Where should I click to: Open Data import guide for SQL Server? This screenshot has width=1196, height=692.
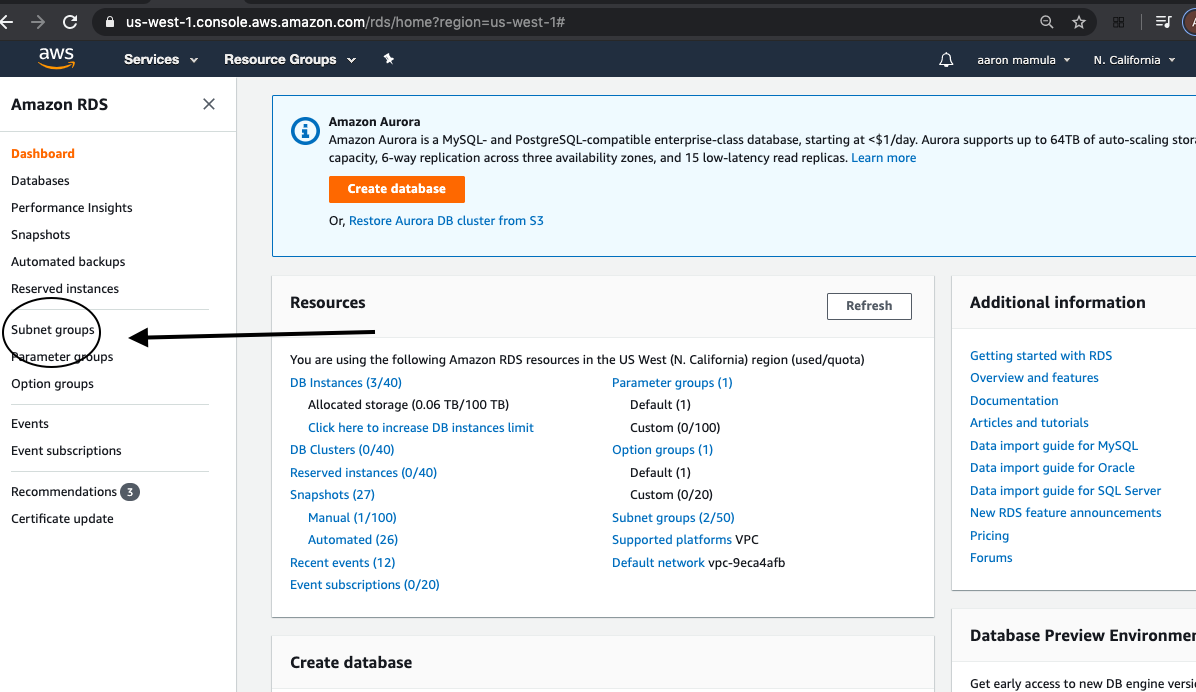[x=1065, y=491]
